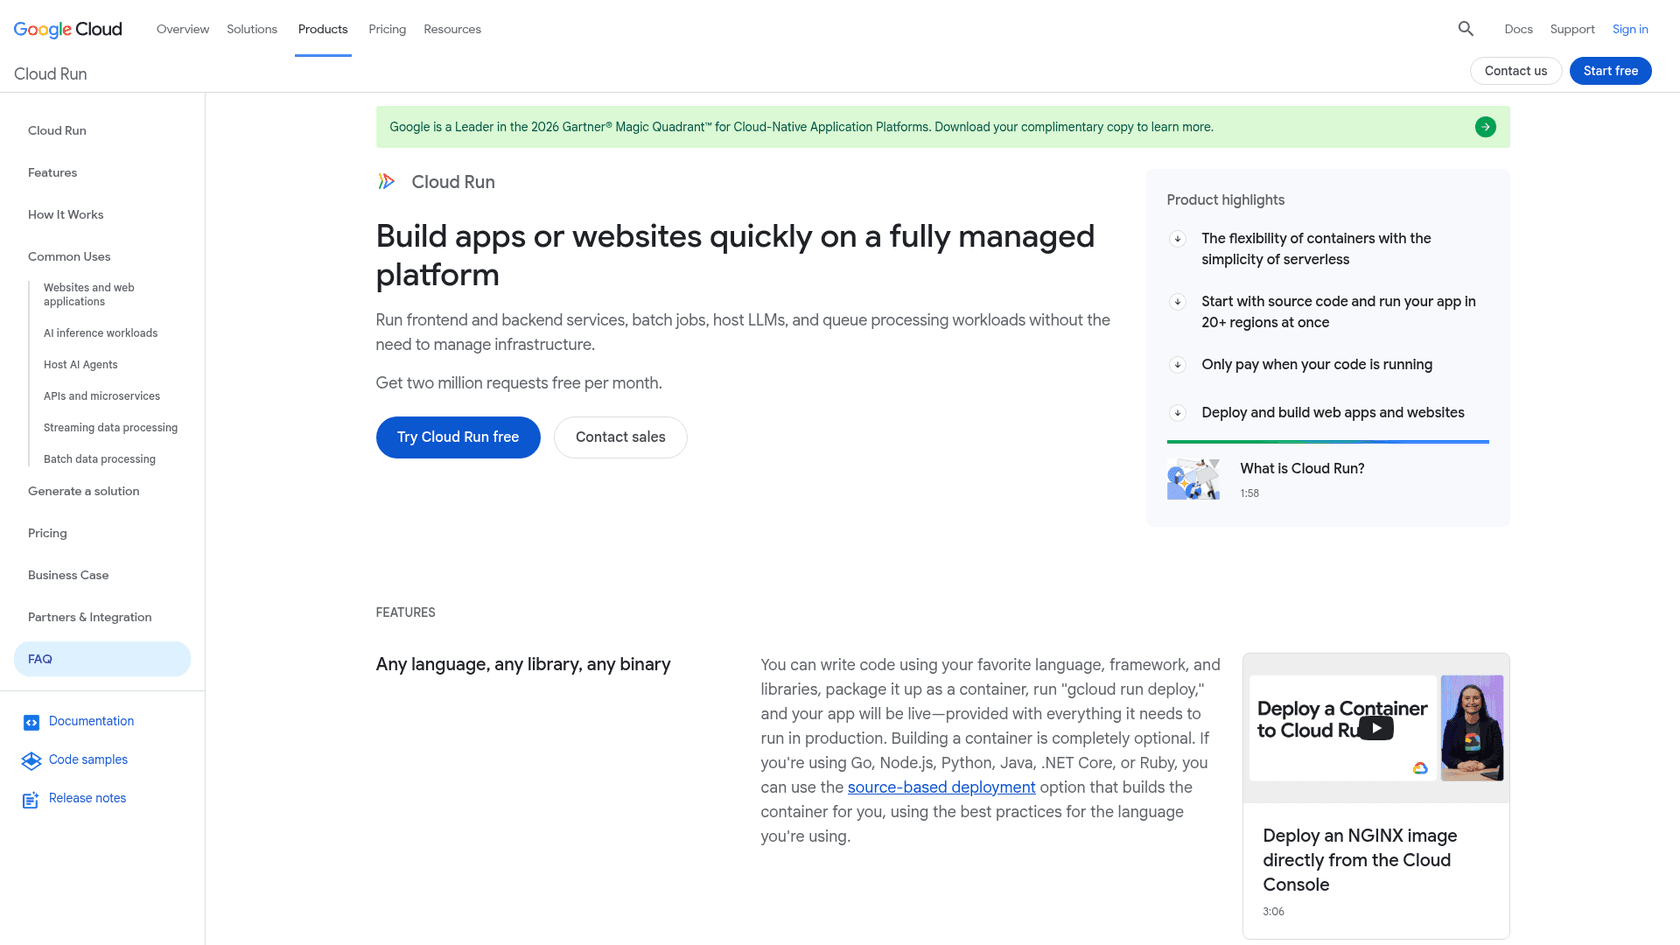Click the Docs link
This screenshot has height=945, width=1680.
tap(1518, 29)
